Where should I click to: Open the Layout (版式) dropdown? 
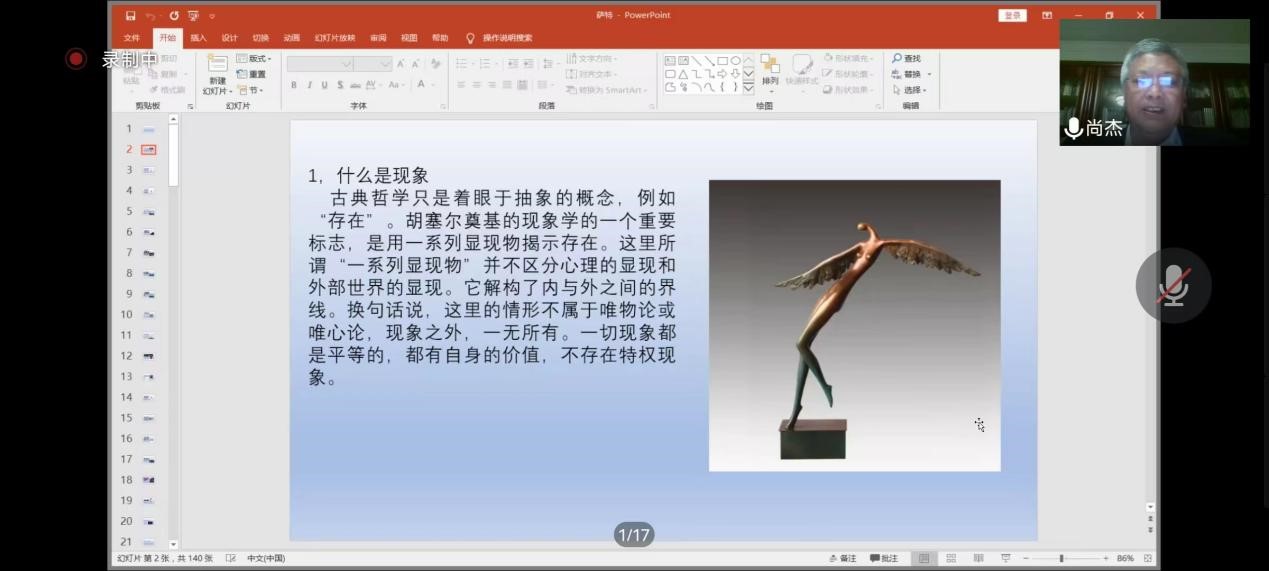click(x=255, y=59)
